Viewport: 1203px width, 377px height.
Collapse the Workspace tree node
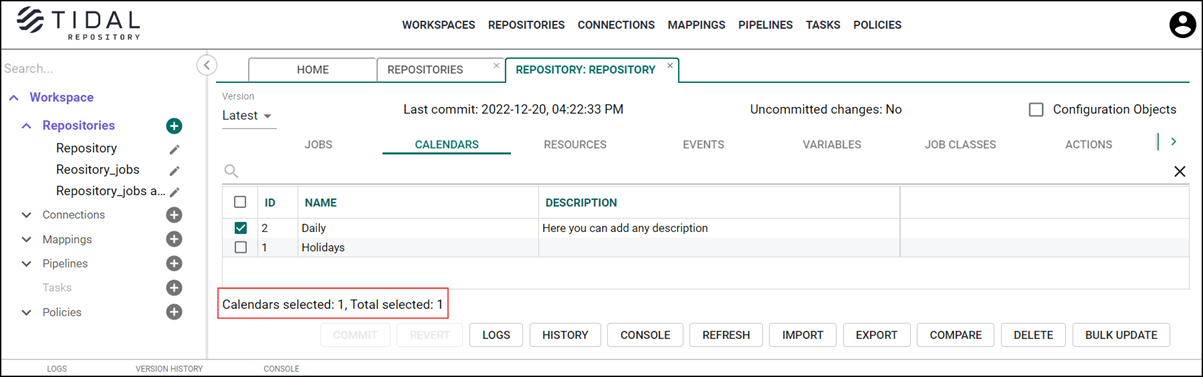[x=14, y=98]
